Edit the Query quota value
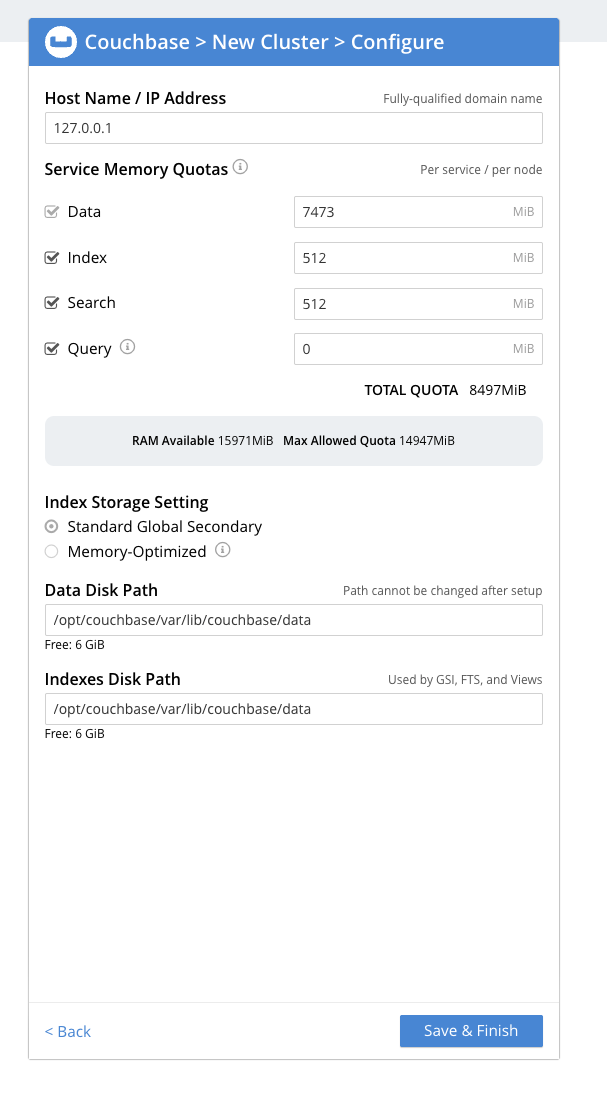Viewport: 607px width, 1093px height. [x=418, y=348]
